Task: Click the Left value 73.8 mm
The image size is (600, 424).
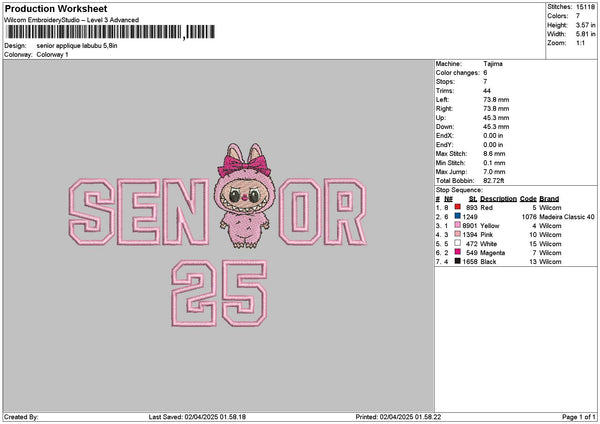Action: click(496, 99)
